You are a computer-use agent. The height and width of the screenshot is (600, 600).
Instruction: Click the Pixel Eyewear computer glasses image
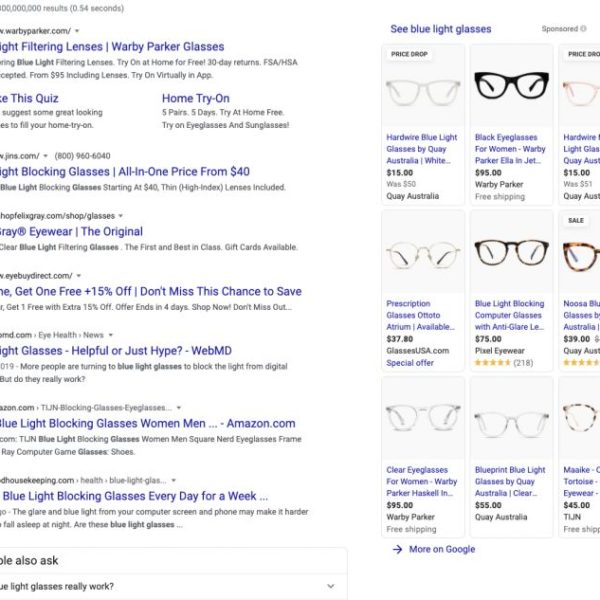tap(510, 252)
